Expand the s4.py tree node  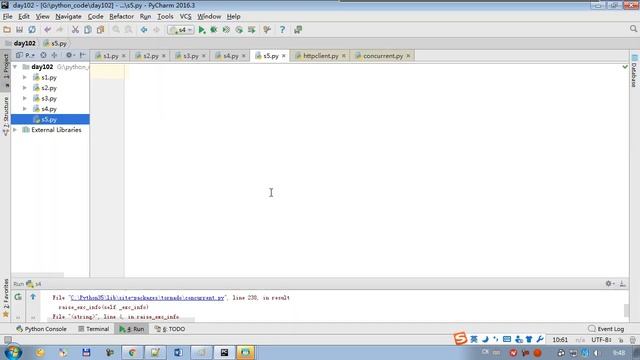tap(25, 109)
